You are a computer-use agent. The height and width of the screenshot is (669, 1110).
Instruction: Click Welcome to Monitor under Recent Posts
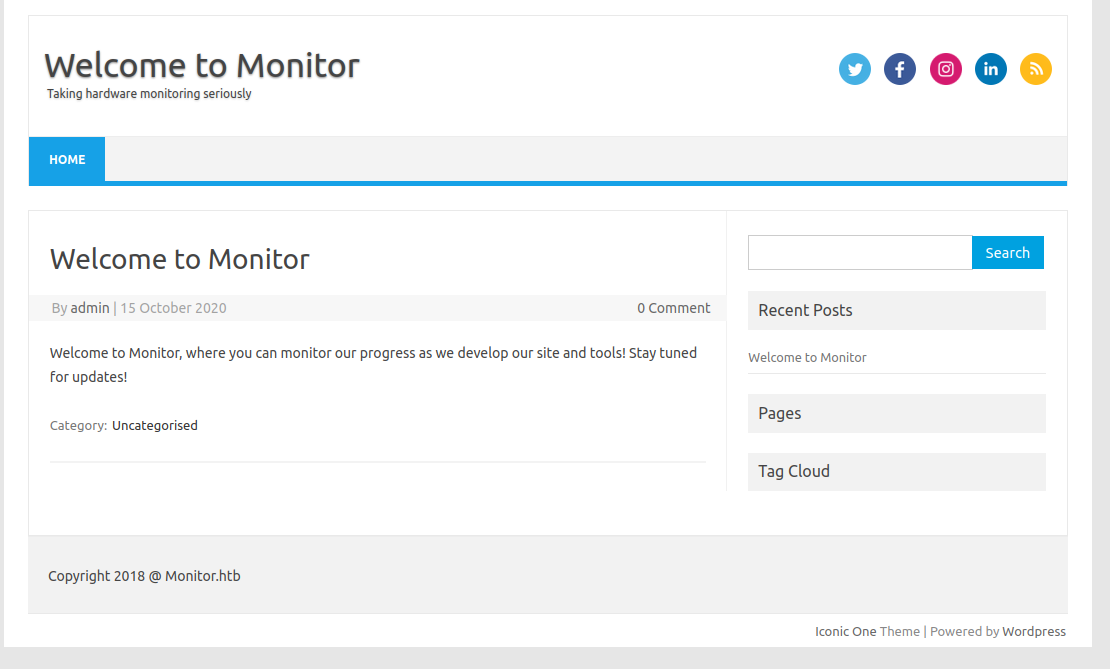(807, 358)
